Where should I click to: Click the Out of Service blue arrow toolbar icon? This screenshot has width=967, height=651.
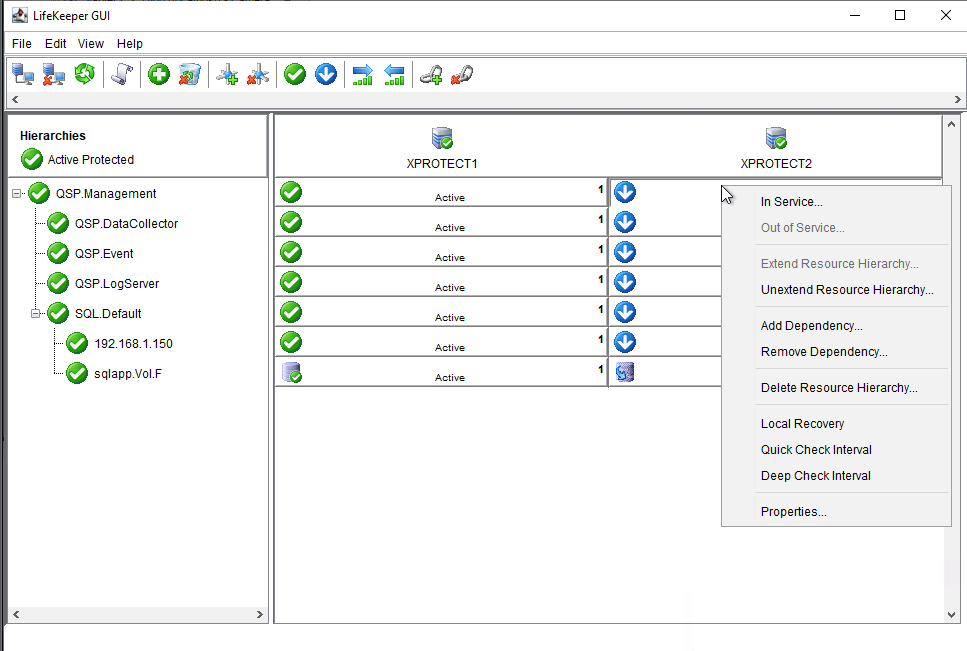point(326,75)
